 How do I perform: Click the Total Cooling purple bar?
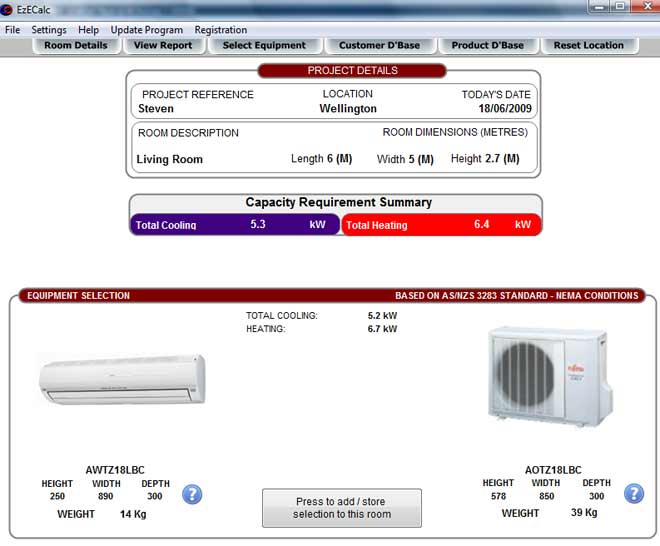click(x=235, y=225)
